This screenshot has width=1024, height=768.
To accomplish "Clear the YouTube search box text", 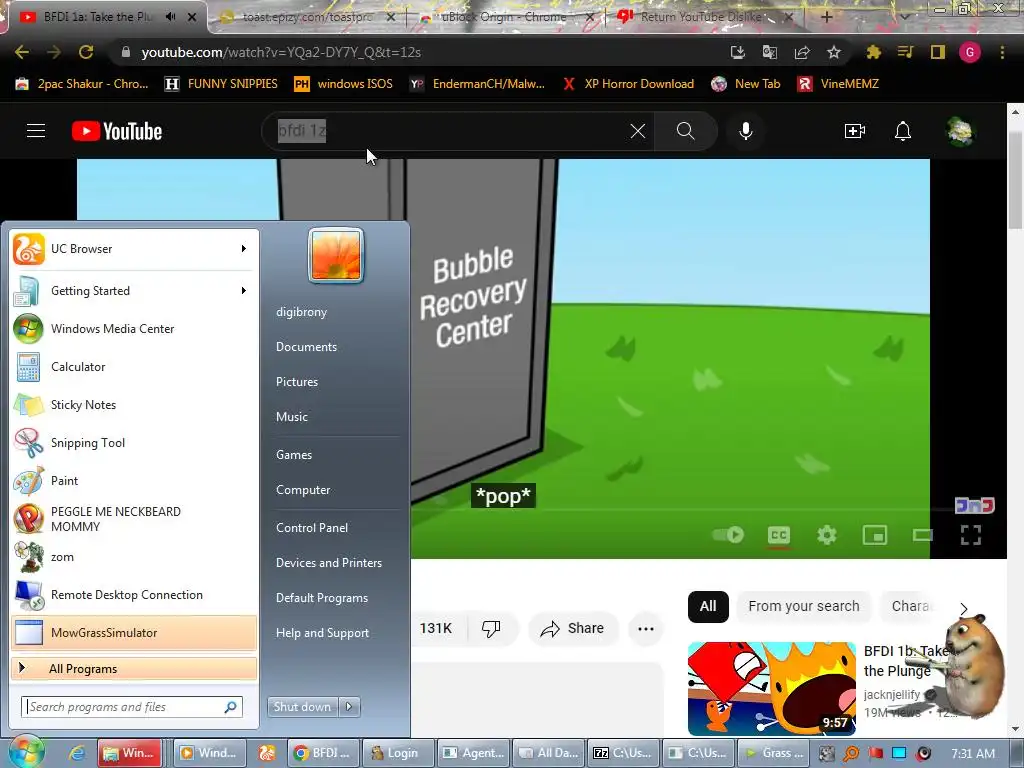I will [638, 131].
